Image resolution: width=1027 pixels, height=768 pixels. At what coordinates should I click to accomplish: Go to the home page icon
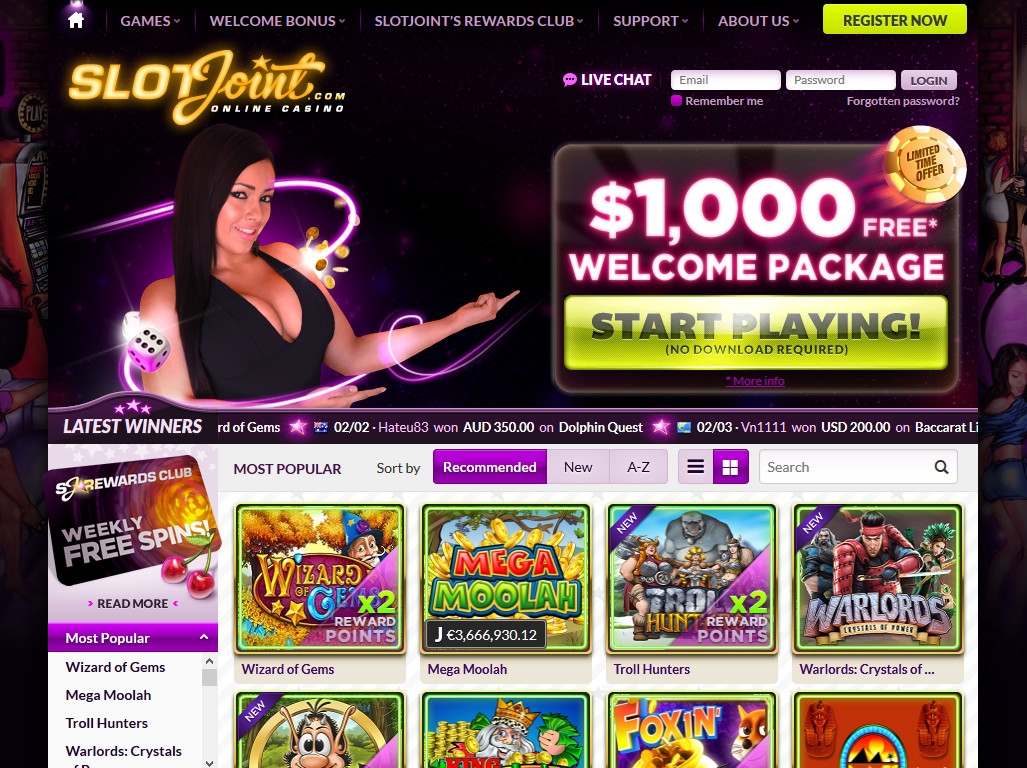(x=76, y=20)
